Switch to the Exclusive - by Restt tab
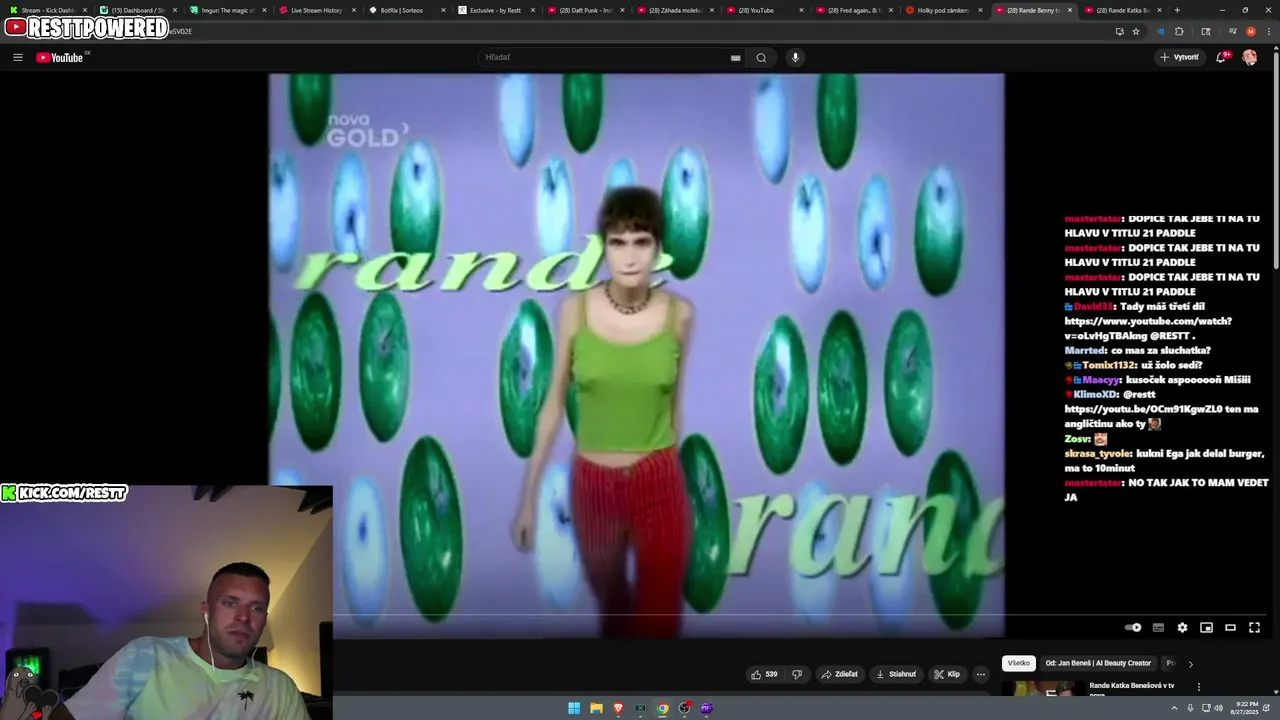 tap(495, 10)
